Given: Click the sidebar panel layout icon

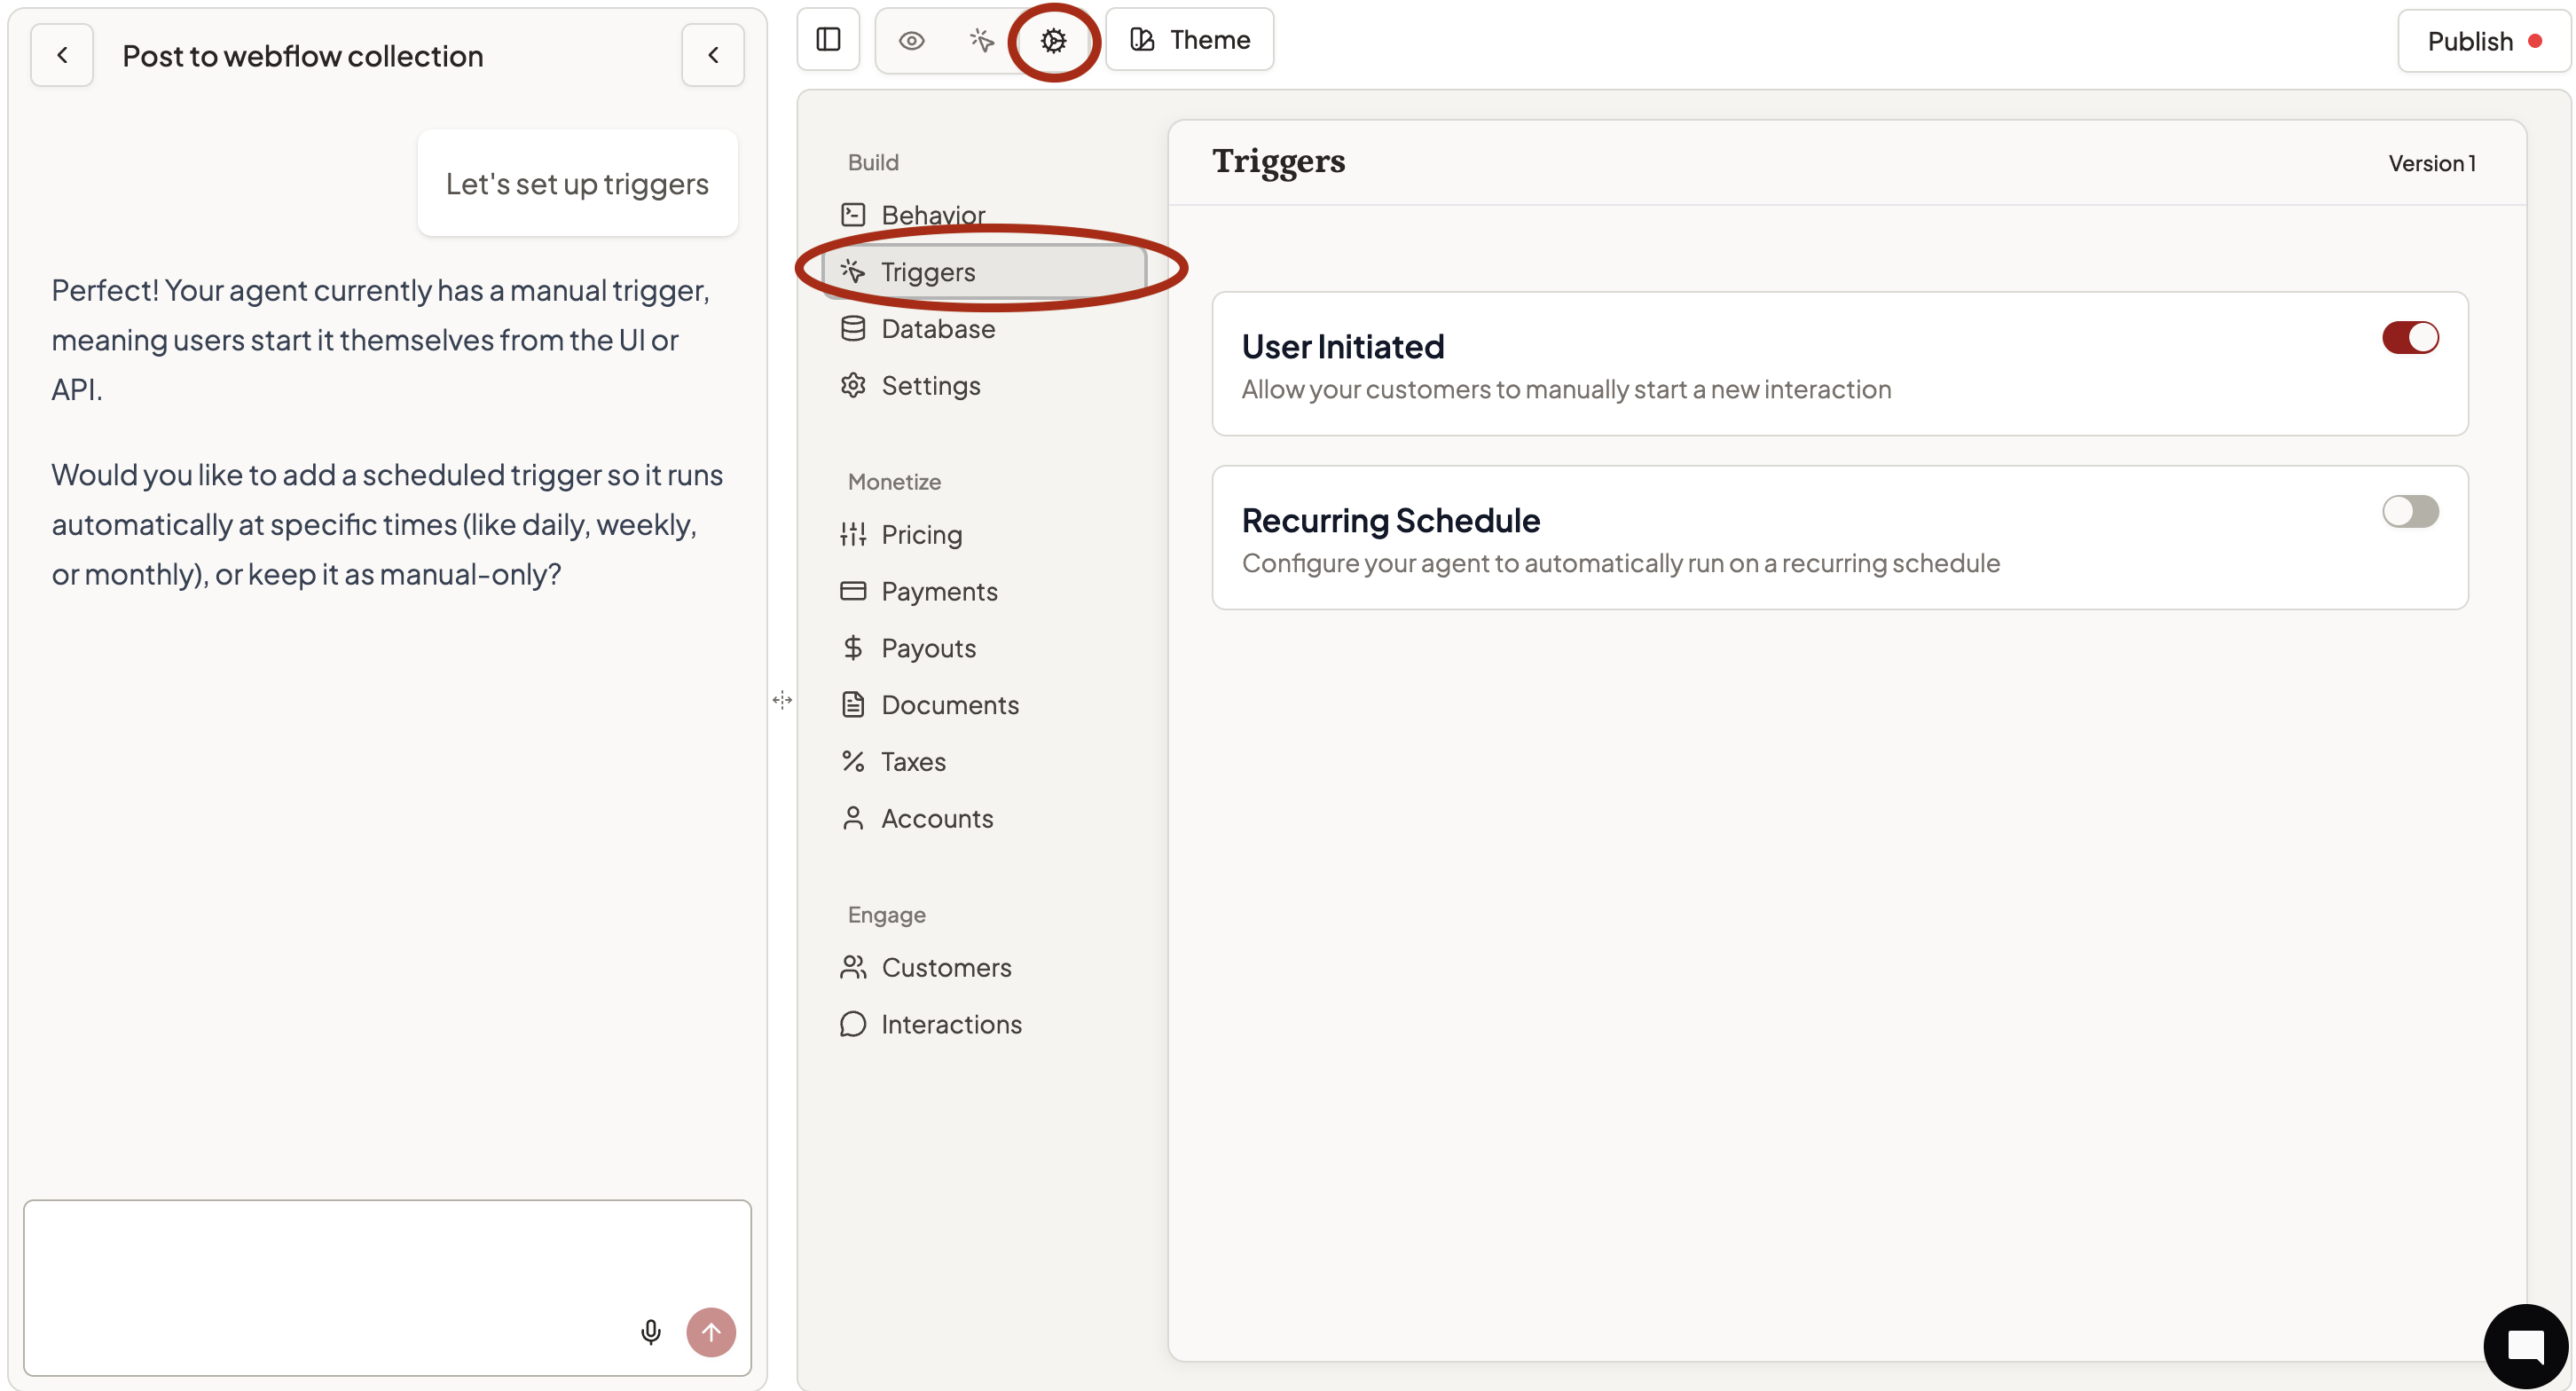Looking at the screenshot, I should point(828,40).
